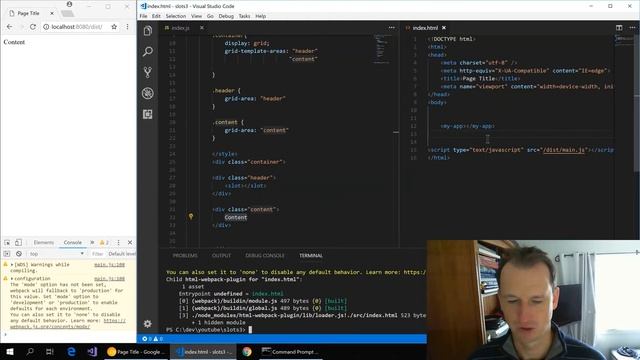Open the Go menu
640x360 pixels.
pyautogui.click(x=210, y=16)
